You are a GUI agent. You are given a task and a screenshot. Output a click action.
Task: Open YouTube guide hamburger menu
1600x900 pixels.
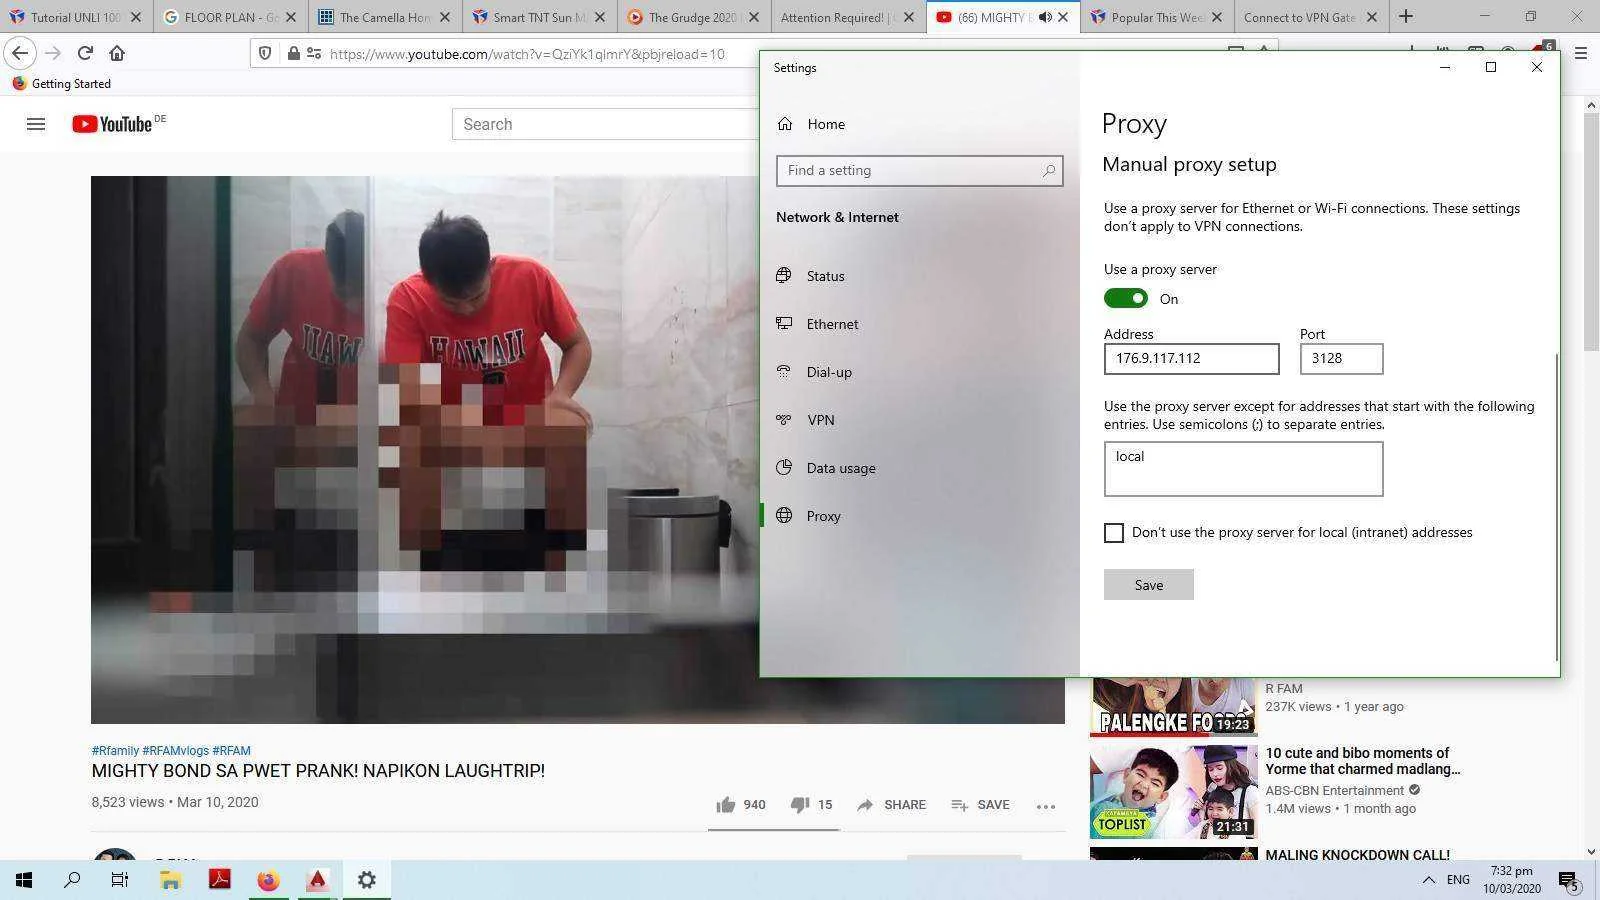point(36,124)
